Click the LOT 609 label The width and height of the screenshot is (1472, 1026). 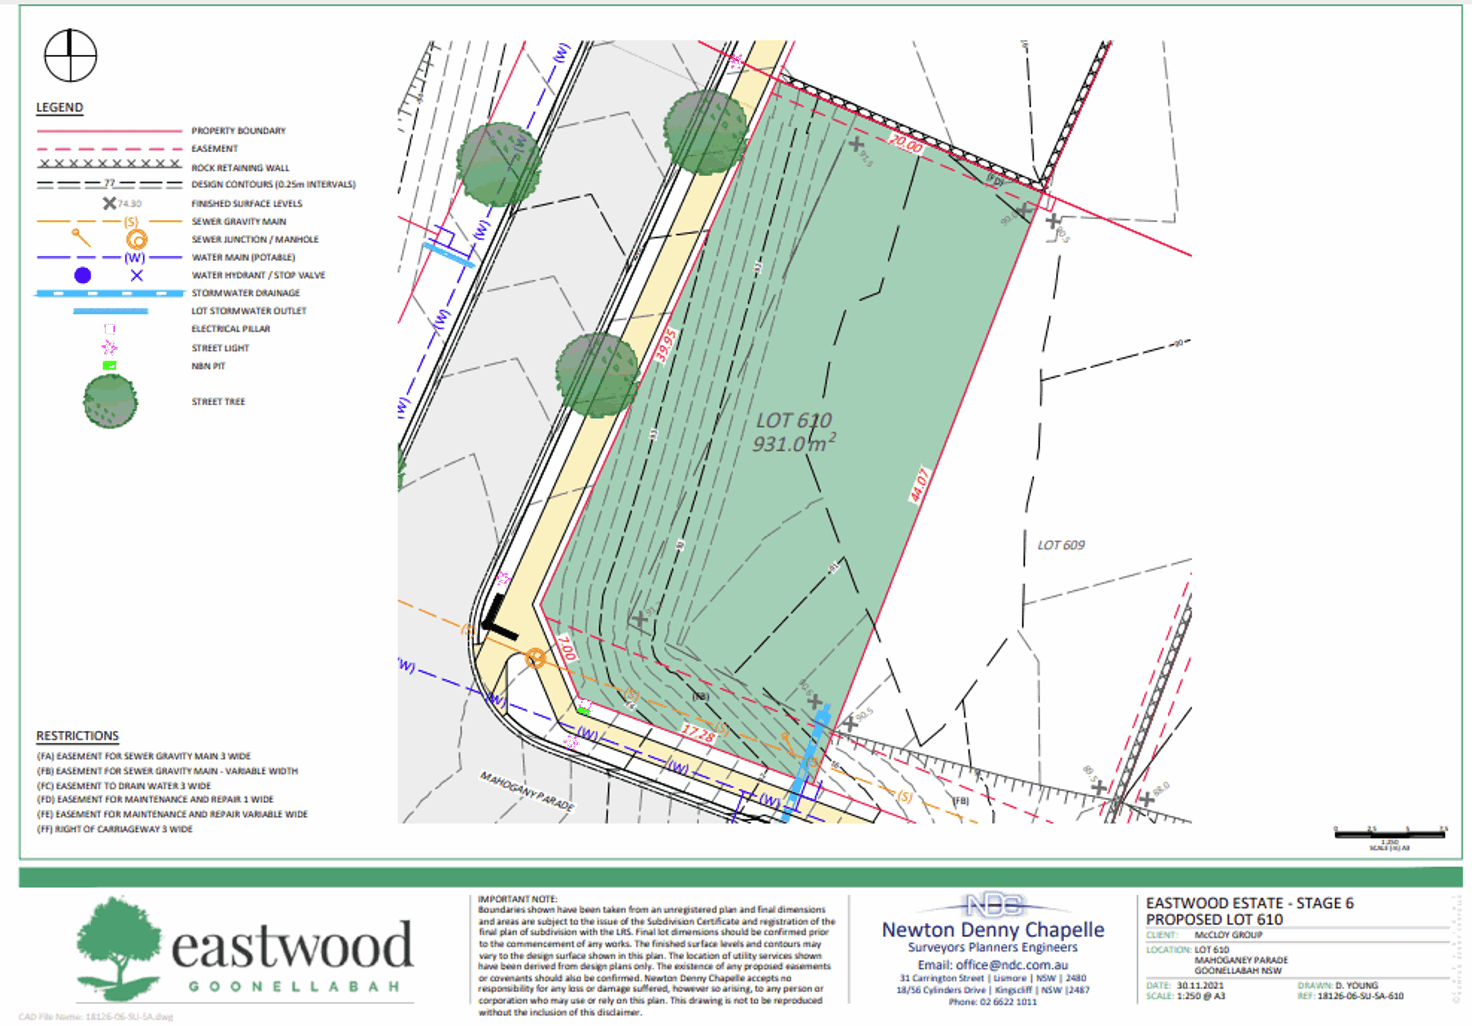[1061, 545]
